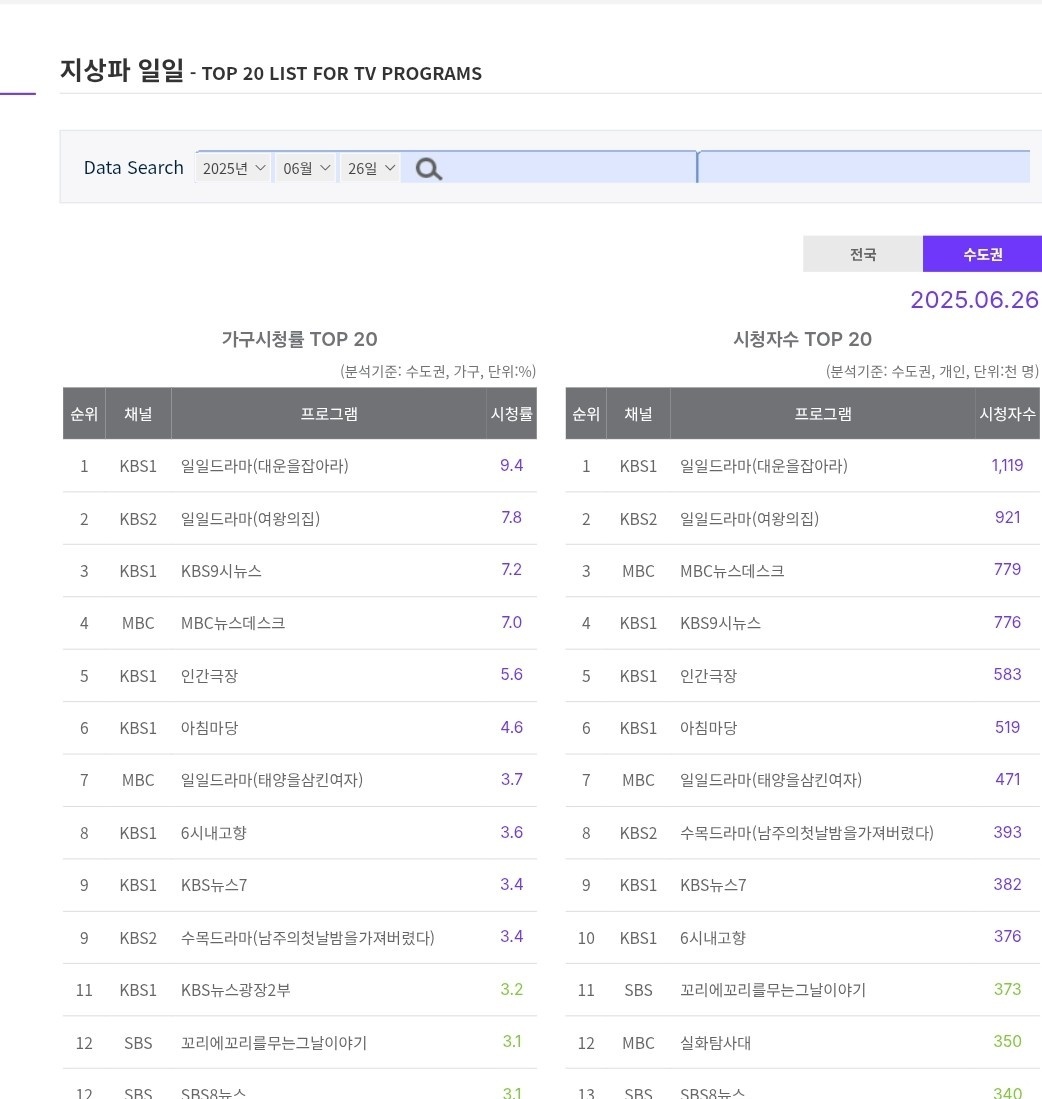The width and height of the screenshot is (1042, 1099).
Task: Click the 시청자수 TOP 20 heading
Action: click(802, 339)
